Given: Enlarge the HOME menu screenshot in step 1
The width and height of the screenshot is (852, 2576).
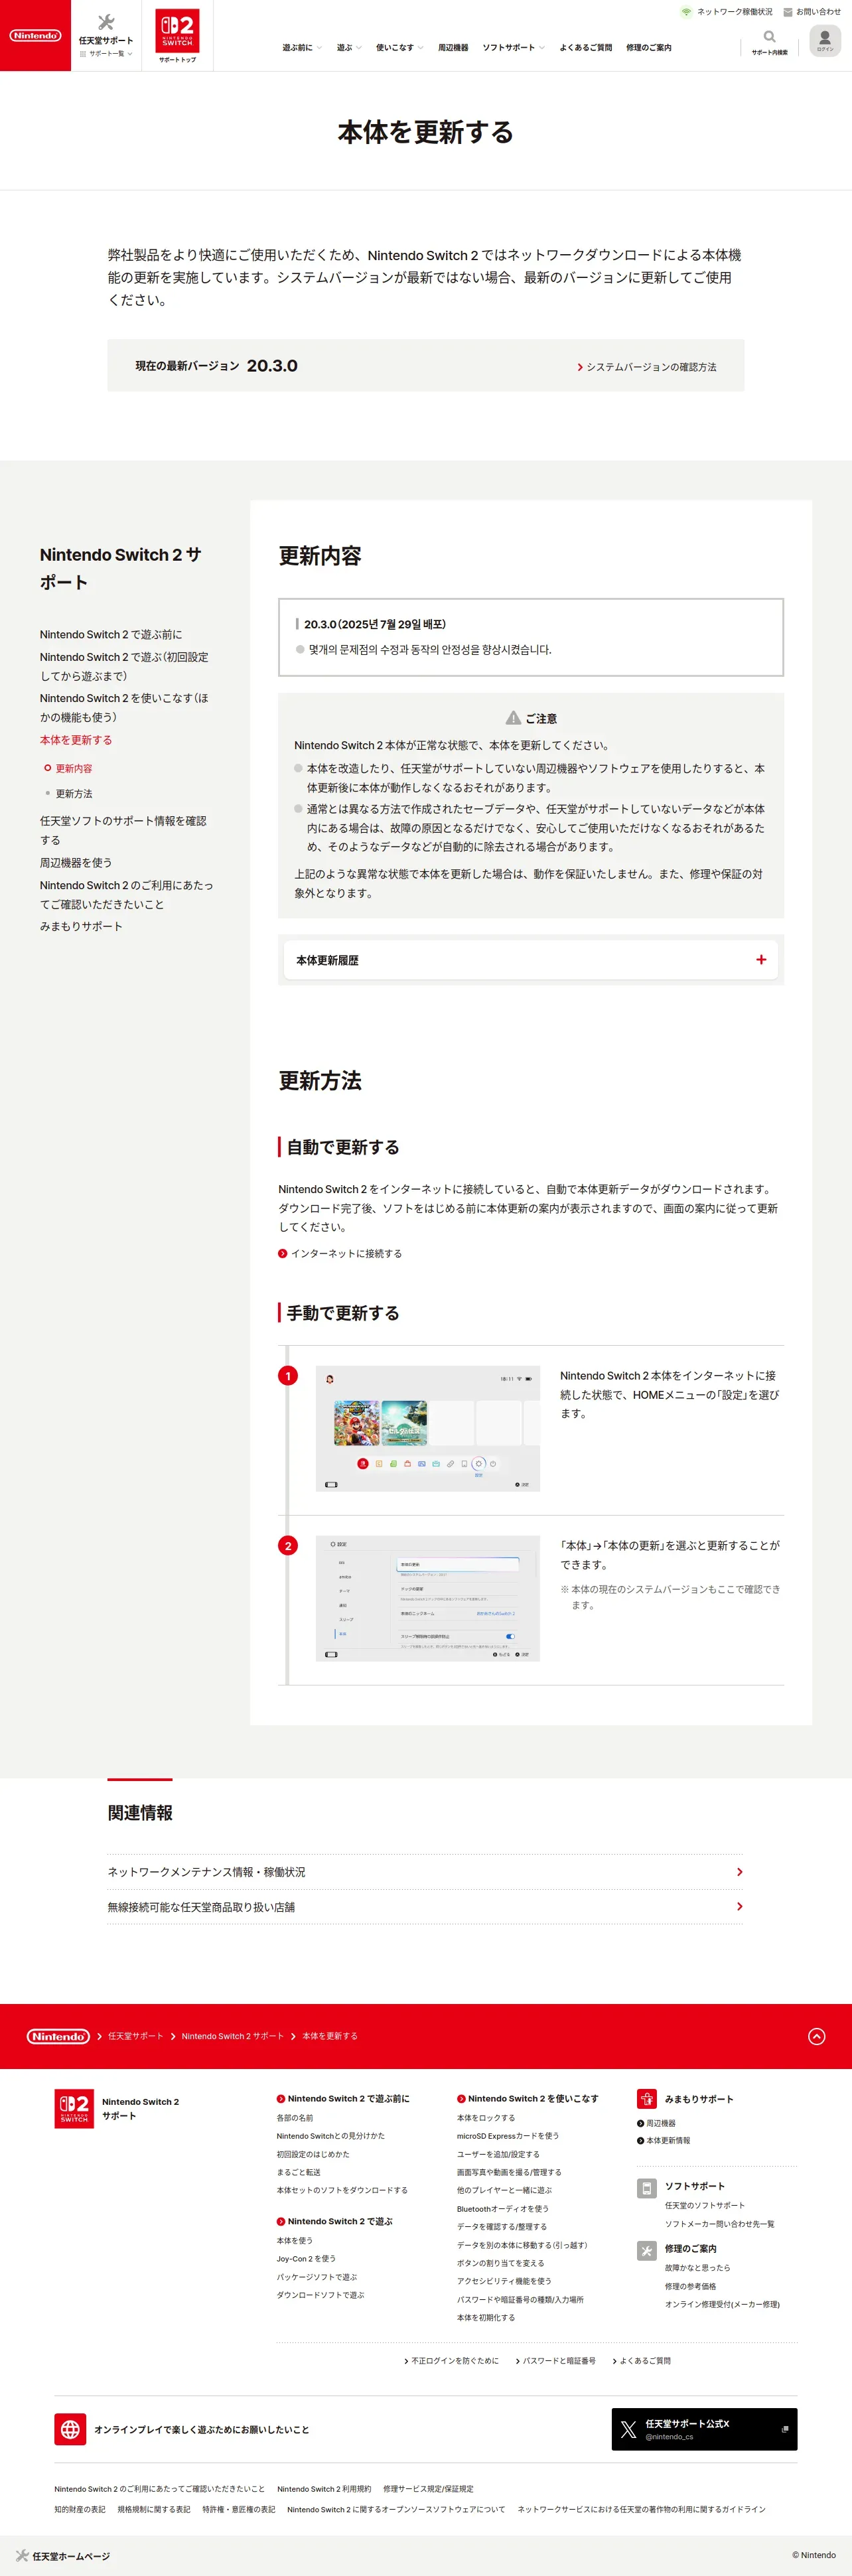Looking at the screenshot, I should click(x=428, y=1429).
